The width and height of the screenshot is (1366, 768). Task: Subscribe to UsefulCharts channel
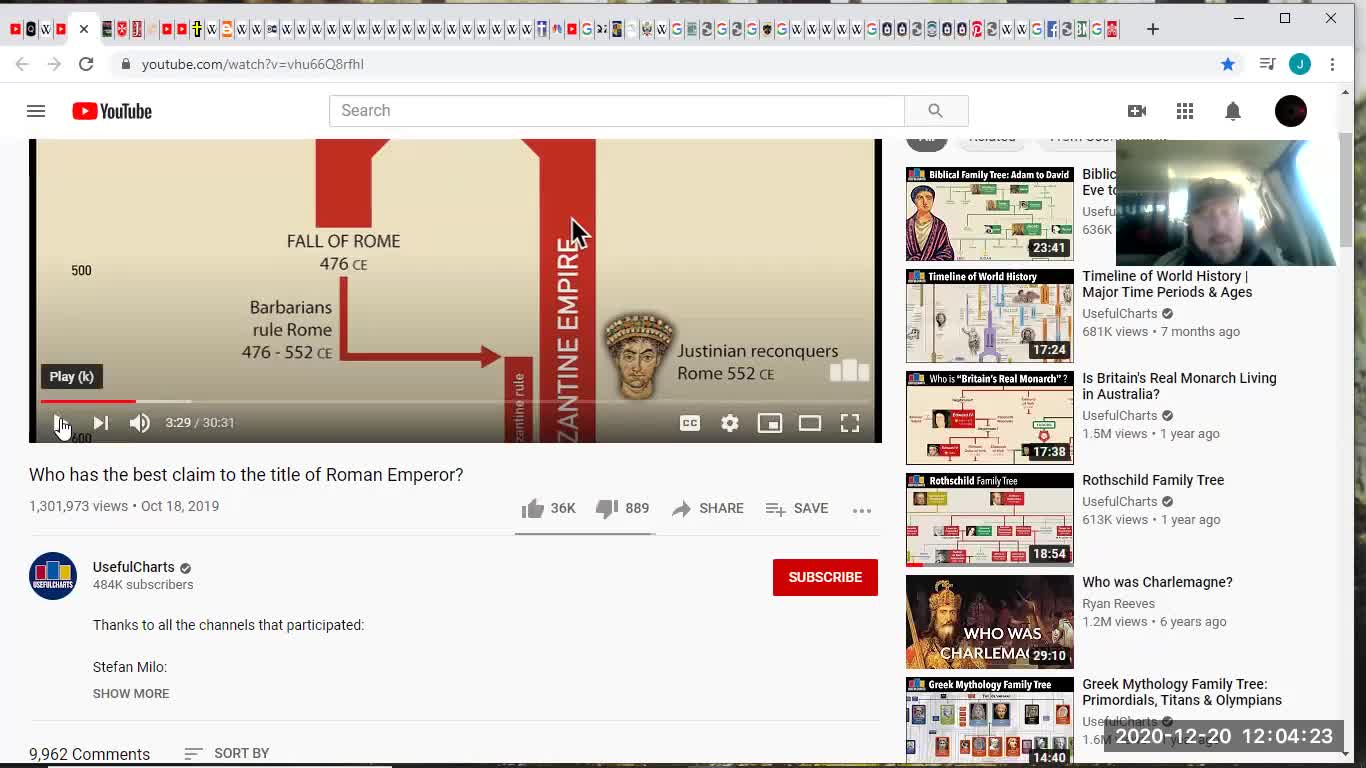pos(825,577)
